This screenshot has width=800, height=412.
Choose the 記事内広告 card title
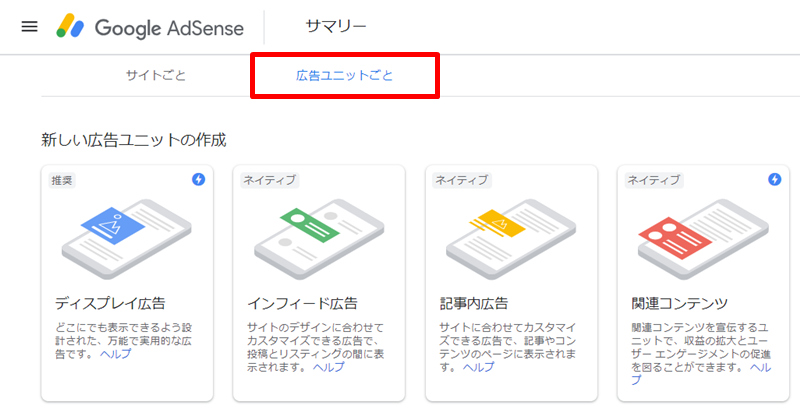click(x=474, y=303)
